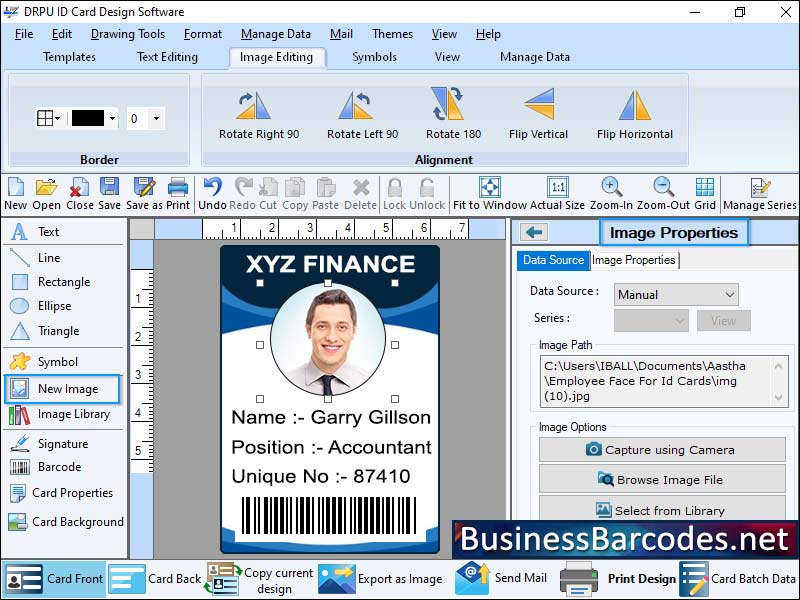Screen dimensions: 800x600
Task: Select the Rectangle tool
Action: pyautogui.click(x=50, y=282)
